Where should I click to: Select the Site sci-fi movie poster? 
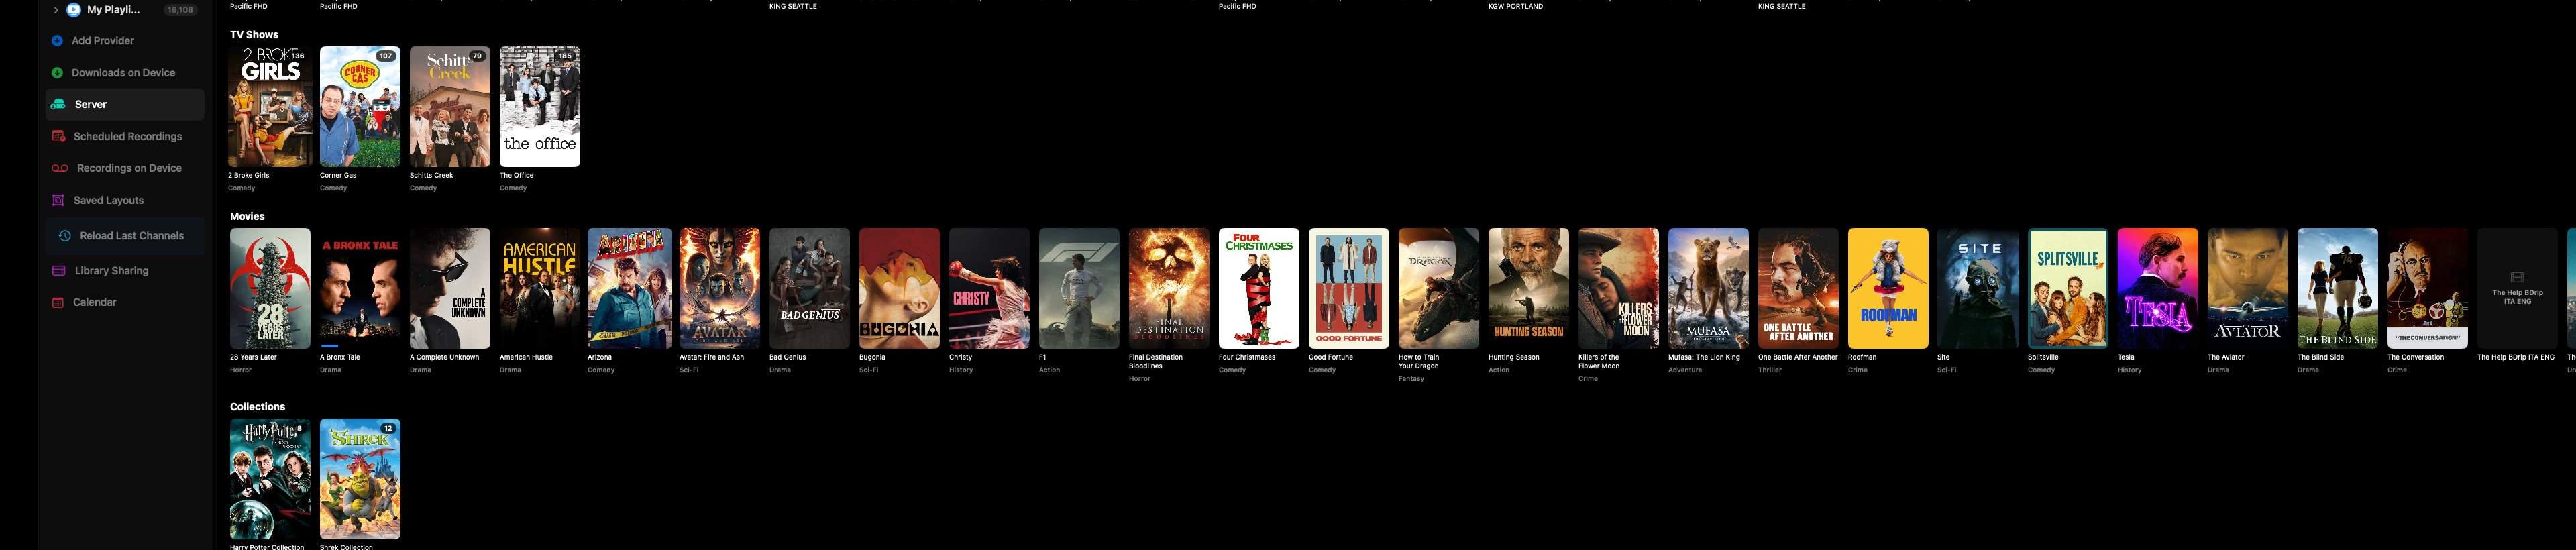[x=1978, y=288]
